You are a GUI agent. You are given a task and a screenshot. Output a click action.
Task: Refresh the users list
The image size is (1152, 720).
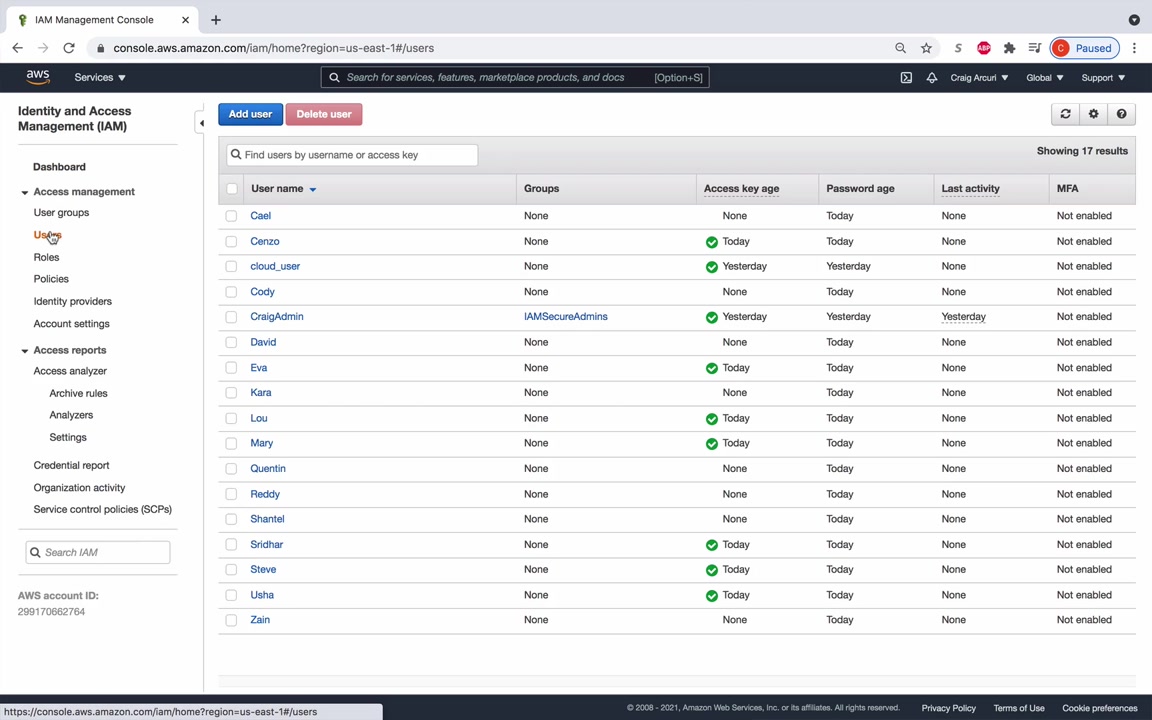point(1065,114)
